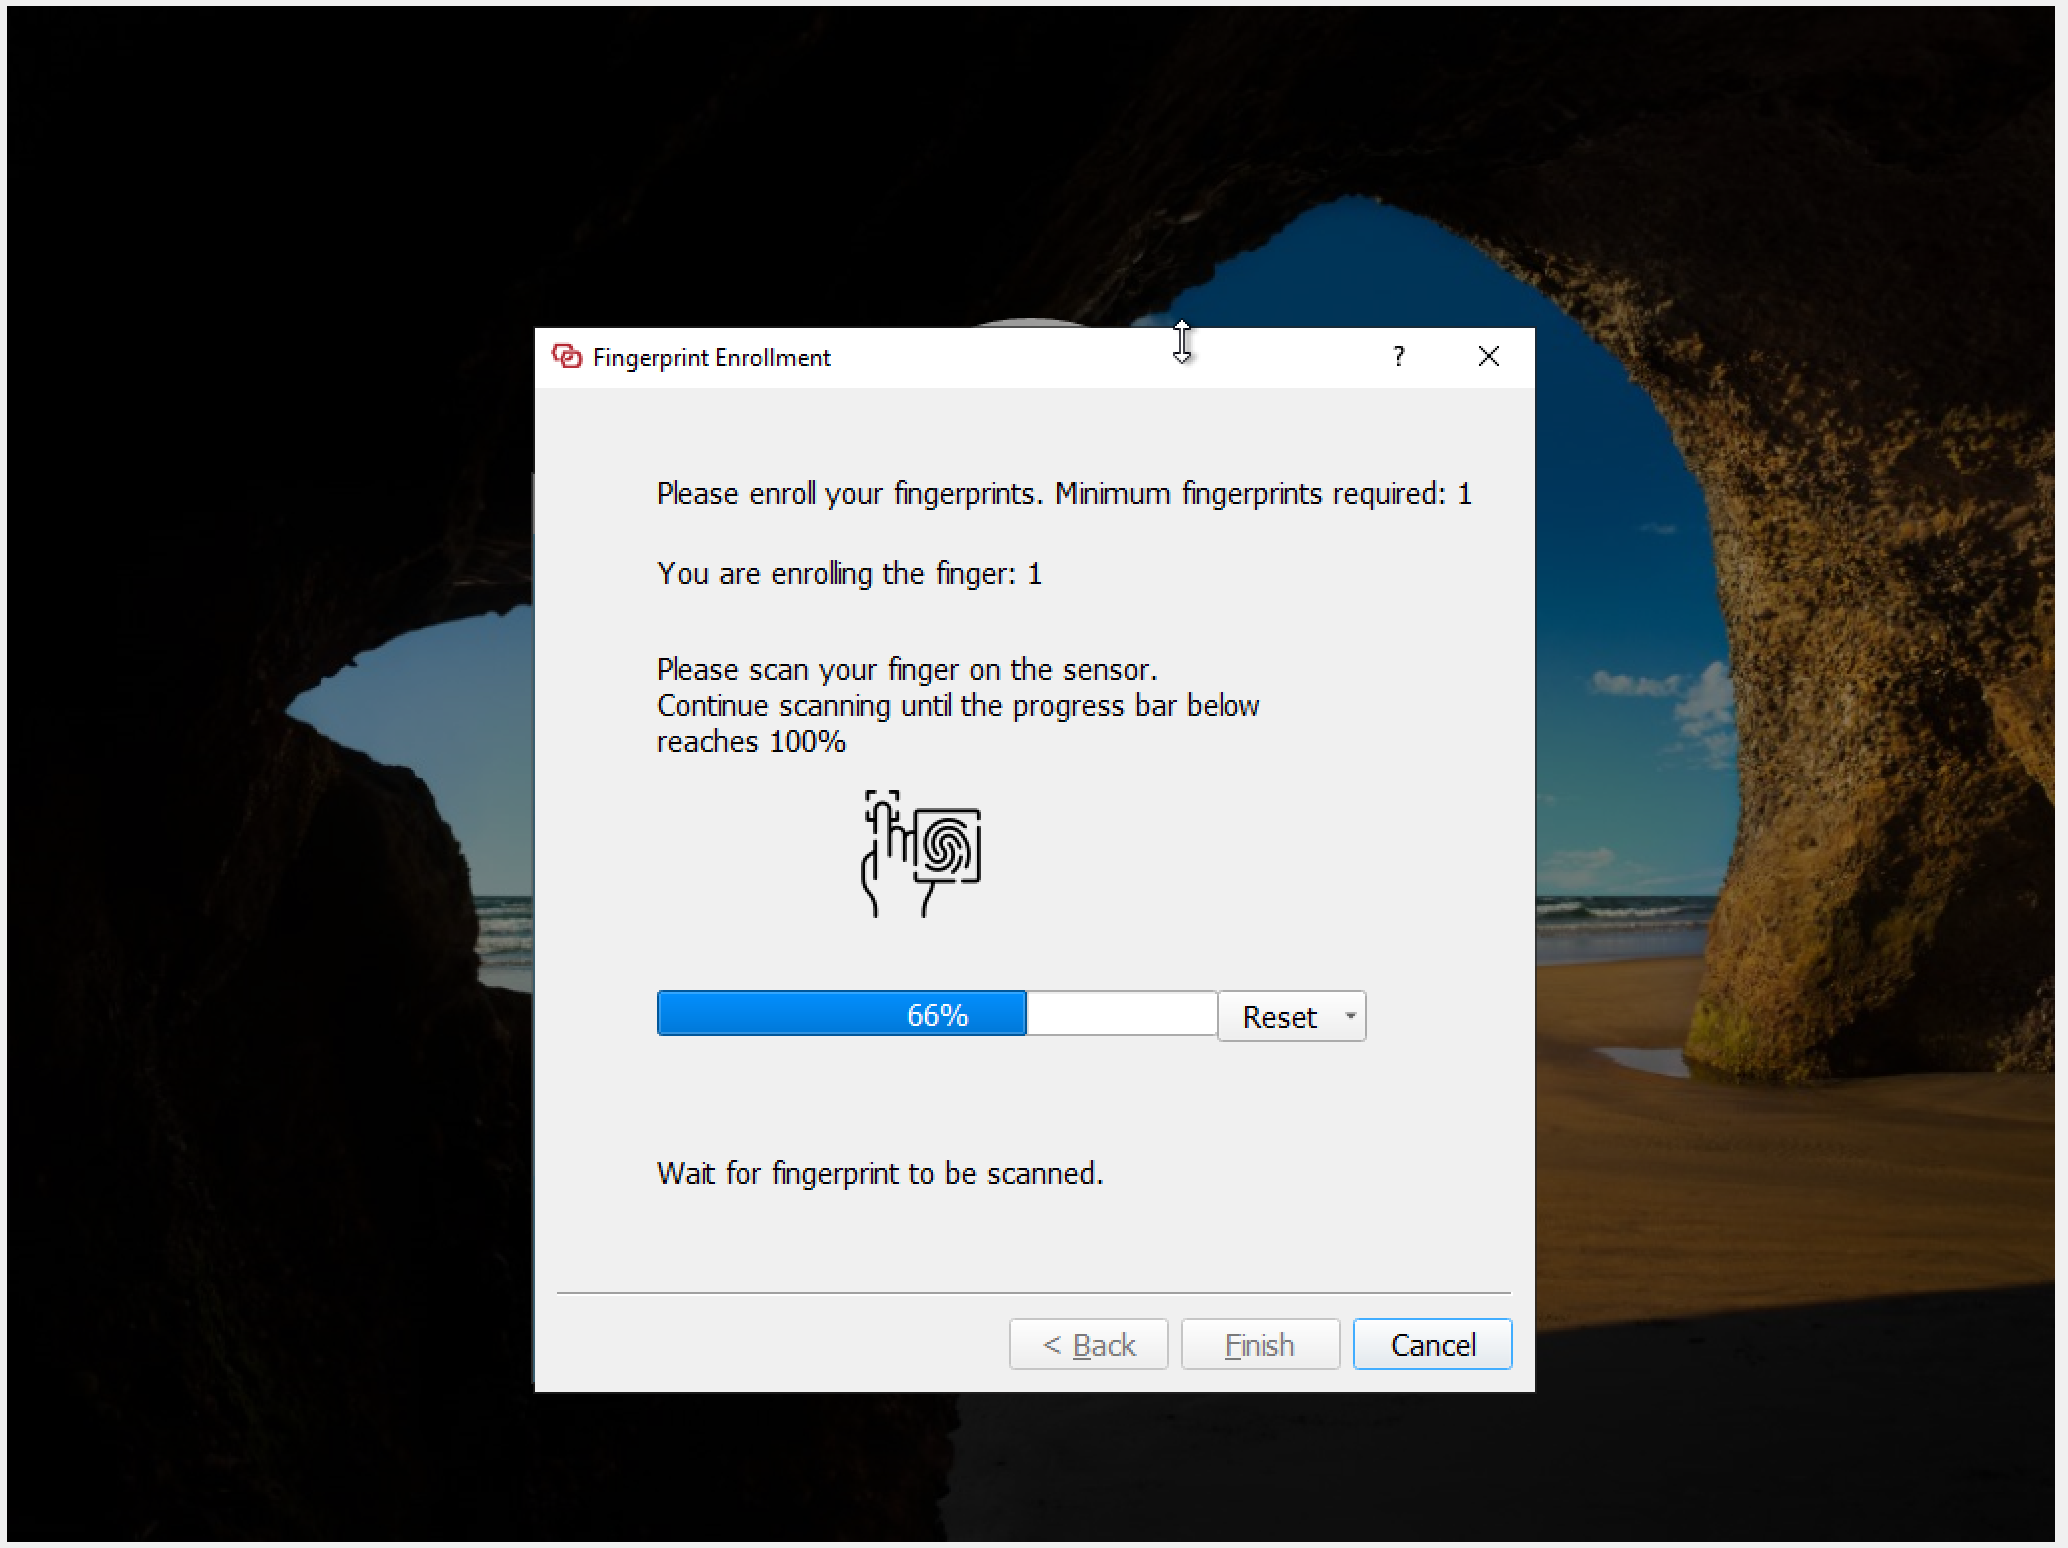The height and width of the screenshot is (1548, 2068).
Task: Click the Finish button
Action: 1260,1344
